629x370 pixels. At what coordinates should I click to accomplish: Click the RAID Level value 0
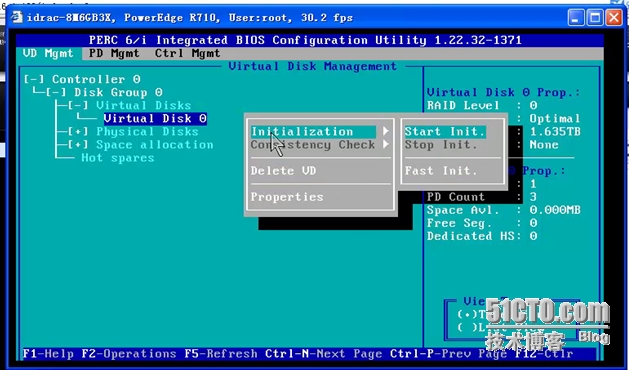(x=533, y=106)
